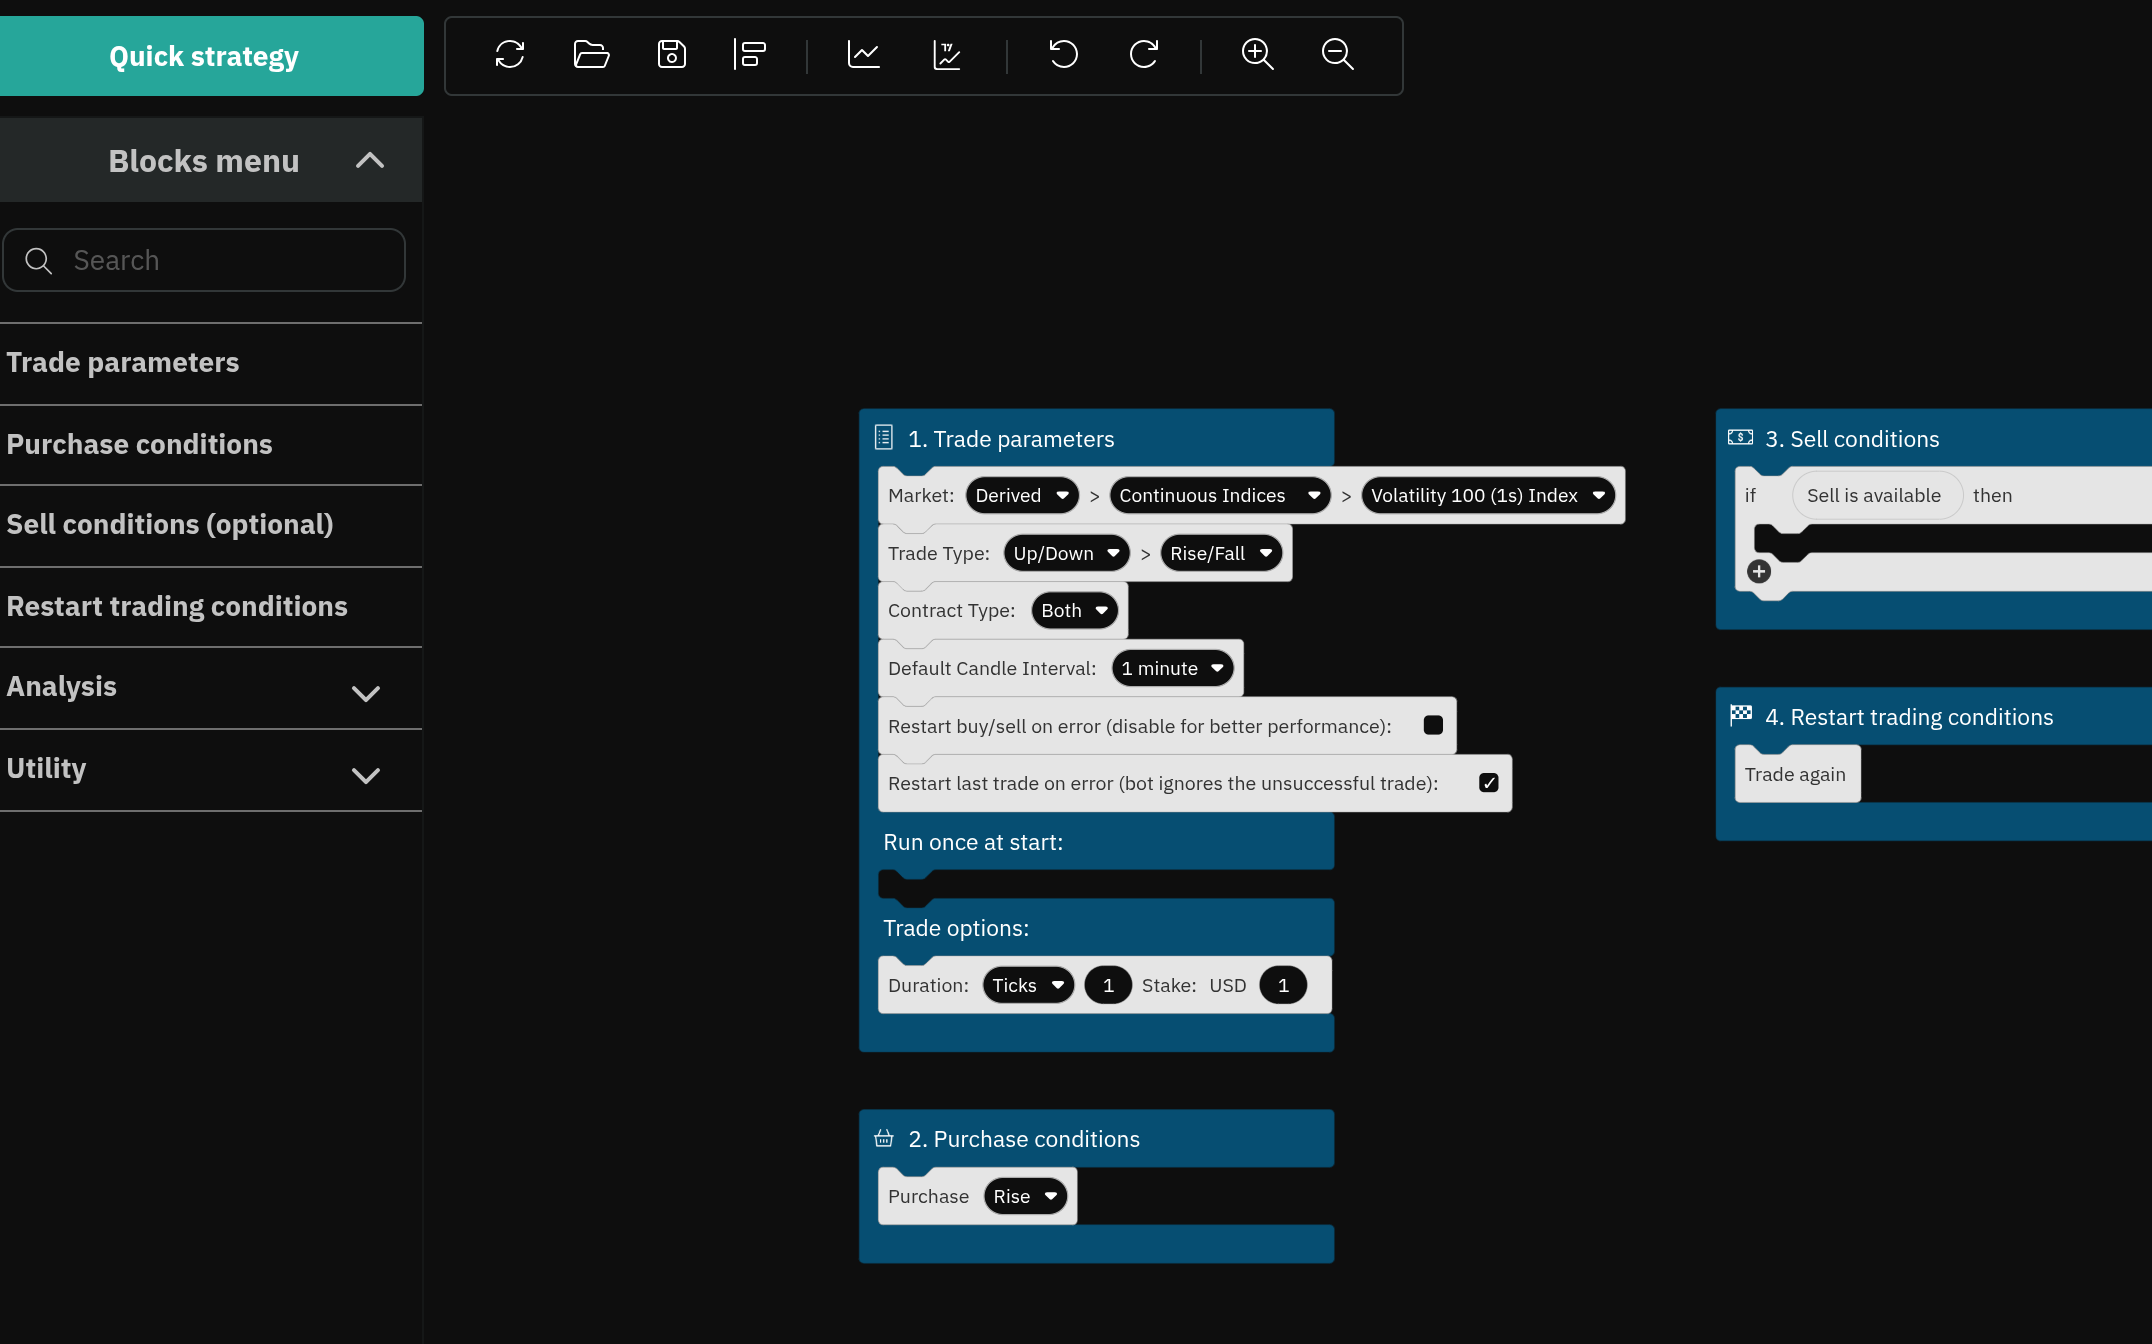This screenshot has height=1344, width=2152.
Task: Click the Trade parameters block document icon
Action: [884, 437]
